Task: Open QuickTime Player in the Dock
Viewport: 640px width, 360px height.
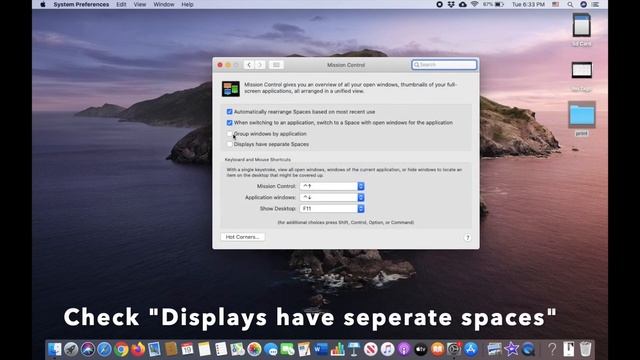Action: [x=528, y=349]
